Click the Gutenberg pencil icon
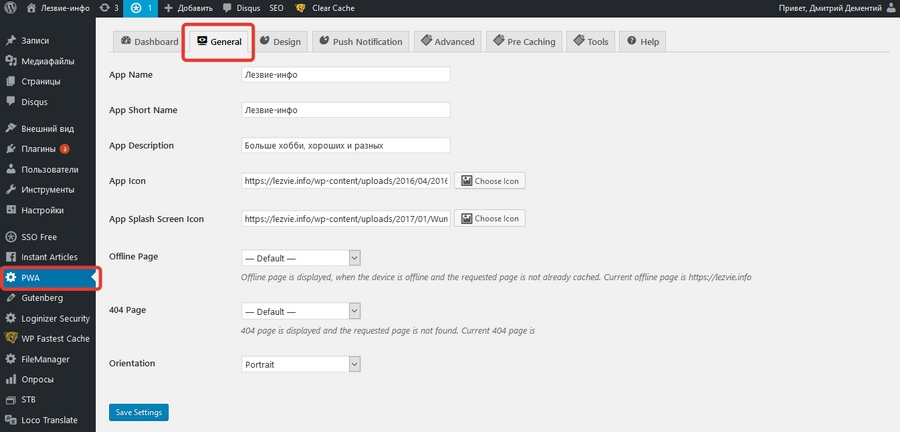900x432 pixels. pyautogui.click(x=10, y=298)
